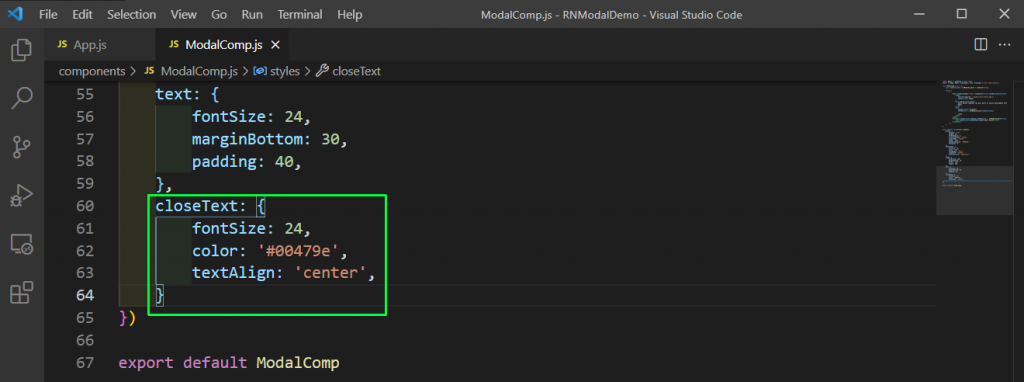Click the Visual Studio Code logo icon
This screenshot has height=382, width=1024.
(x=16, y=14)
